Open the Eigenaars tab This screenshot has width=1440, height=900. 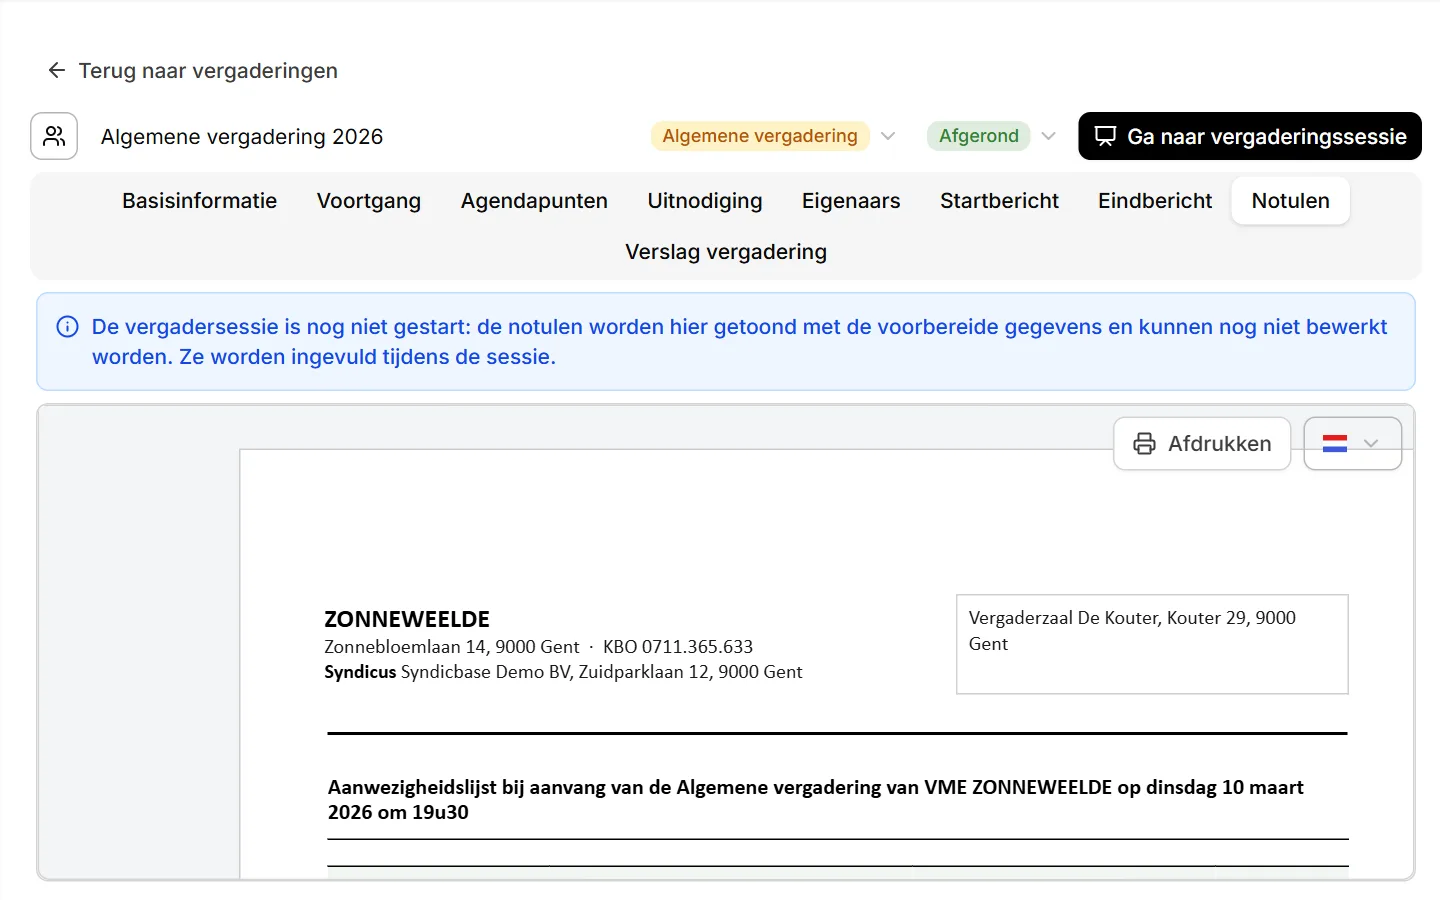[851, 201]
